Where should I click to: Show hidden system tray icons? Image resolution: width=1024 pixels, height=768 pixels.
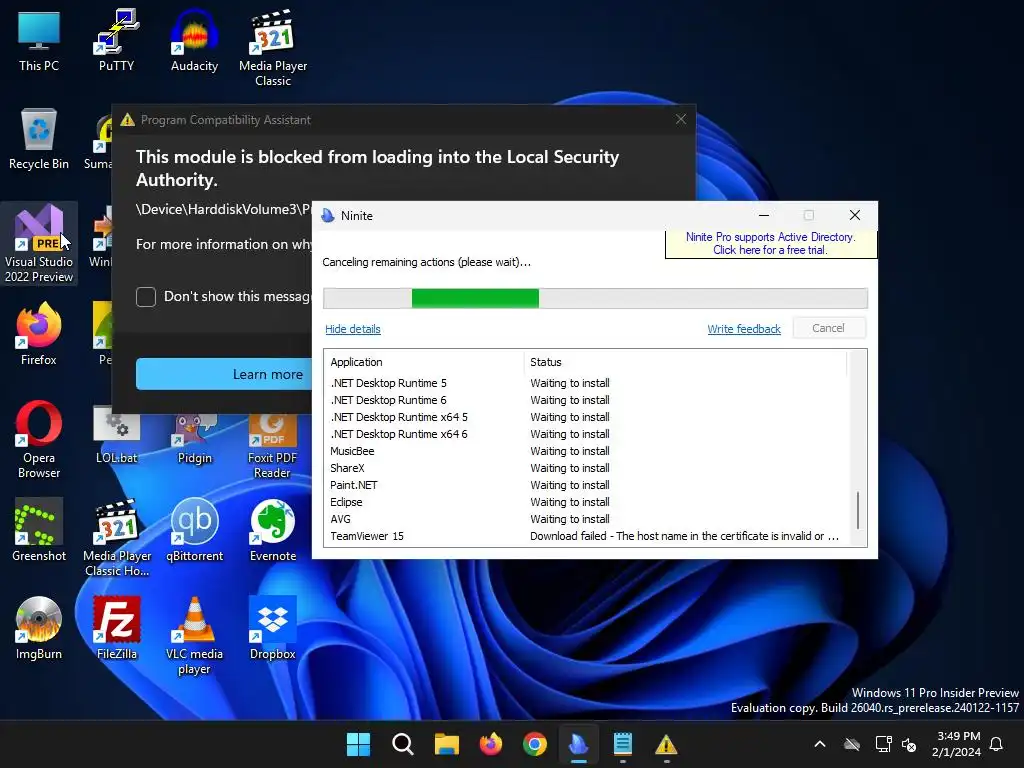click(820, 744)
